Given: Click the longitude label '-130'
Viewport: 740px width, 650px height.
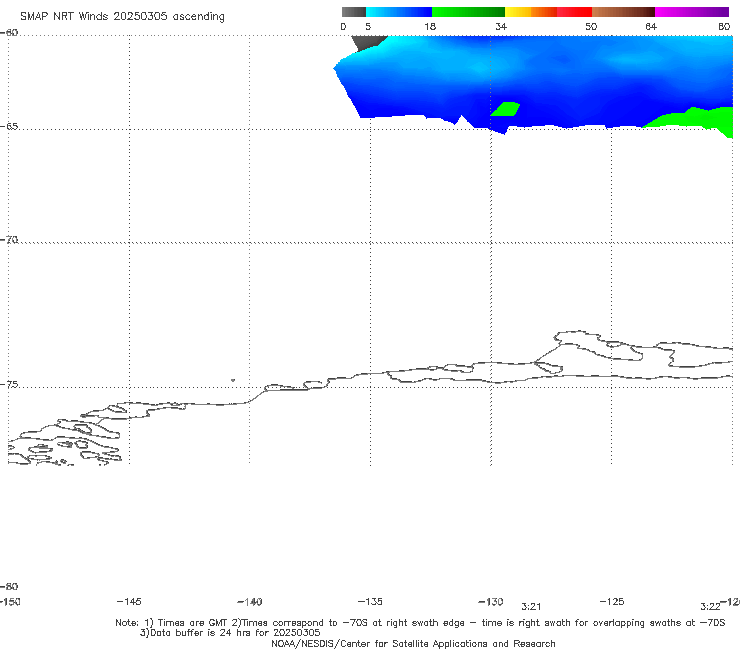Looking at the screenshot, I should tap(491, 602).
